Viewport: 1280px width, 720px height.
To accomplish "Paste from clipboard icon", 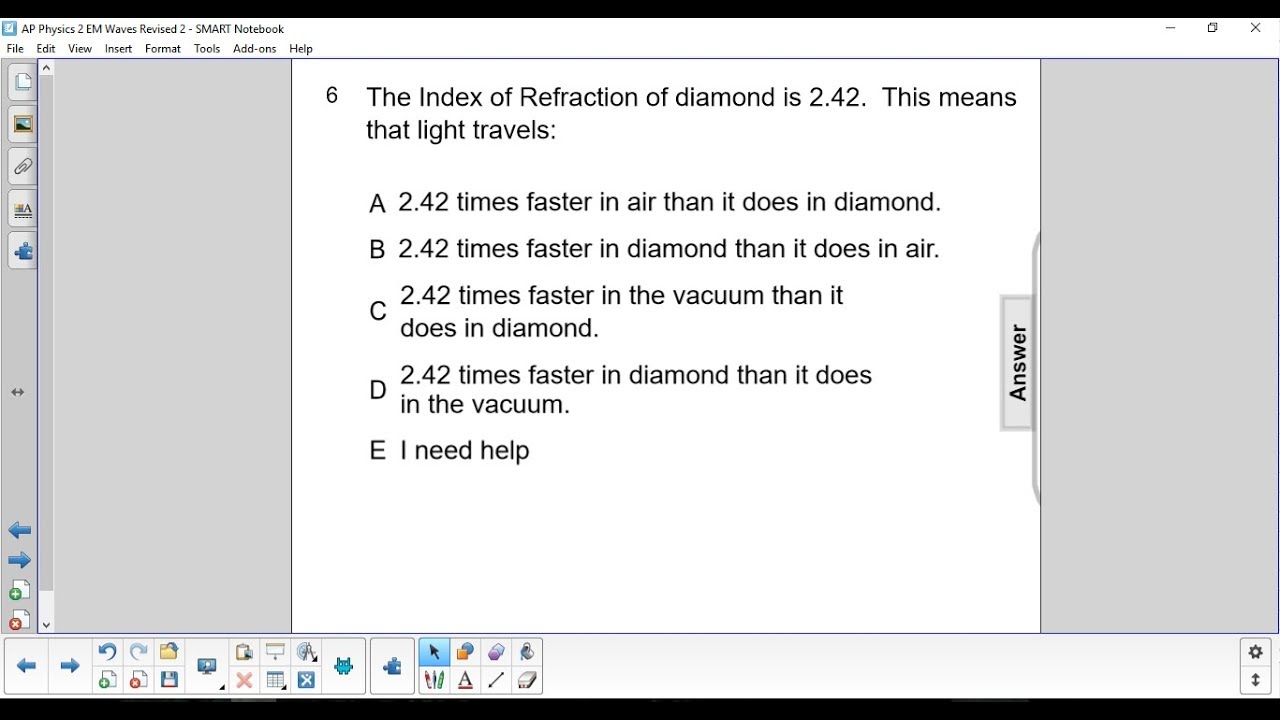I will (244, 652).
